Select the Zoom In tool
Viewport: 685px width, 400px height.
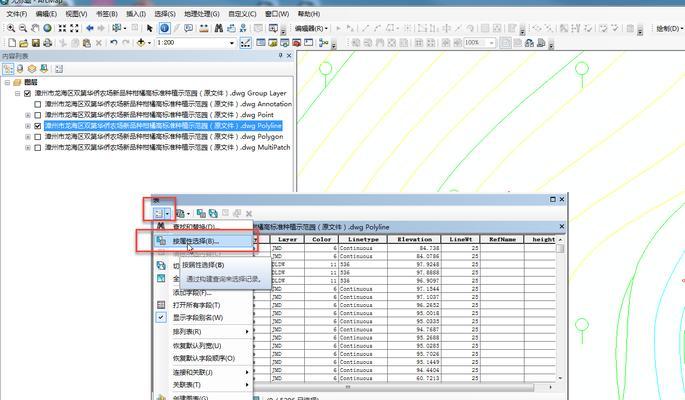[11, 28]
